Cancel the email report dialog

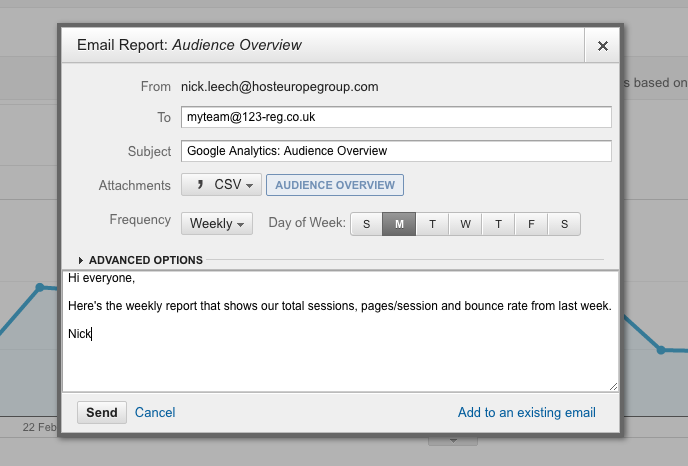click(x=155, y=412)
